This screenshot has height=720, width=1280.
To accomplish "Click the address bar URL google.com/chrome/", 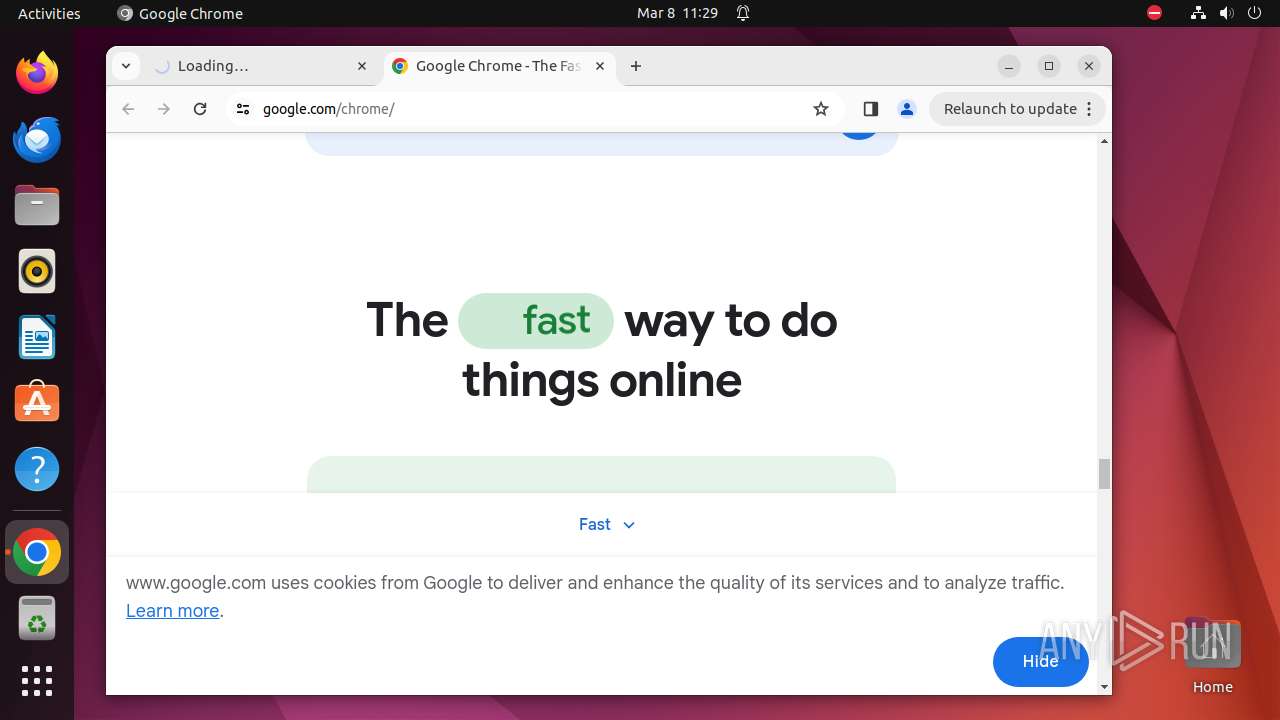I will 329,109.
